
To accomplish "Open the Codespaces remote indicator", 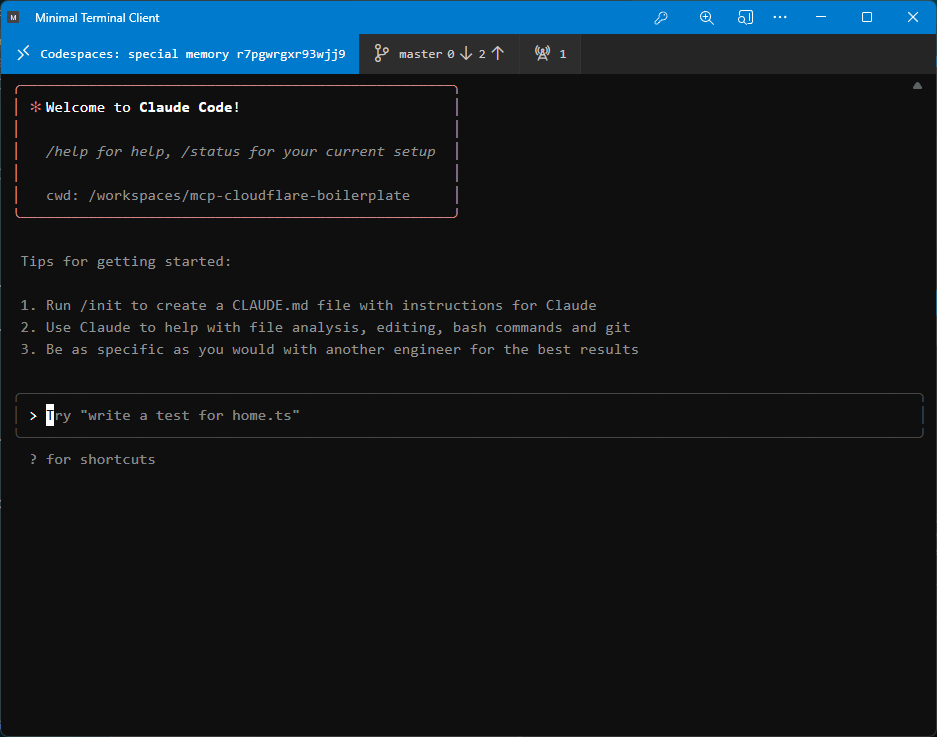I will click(180, 54).
